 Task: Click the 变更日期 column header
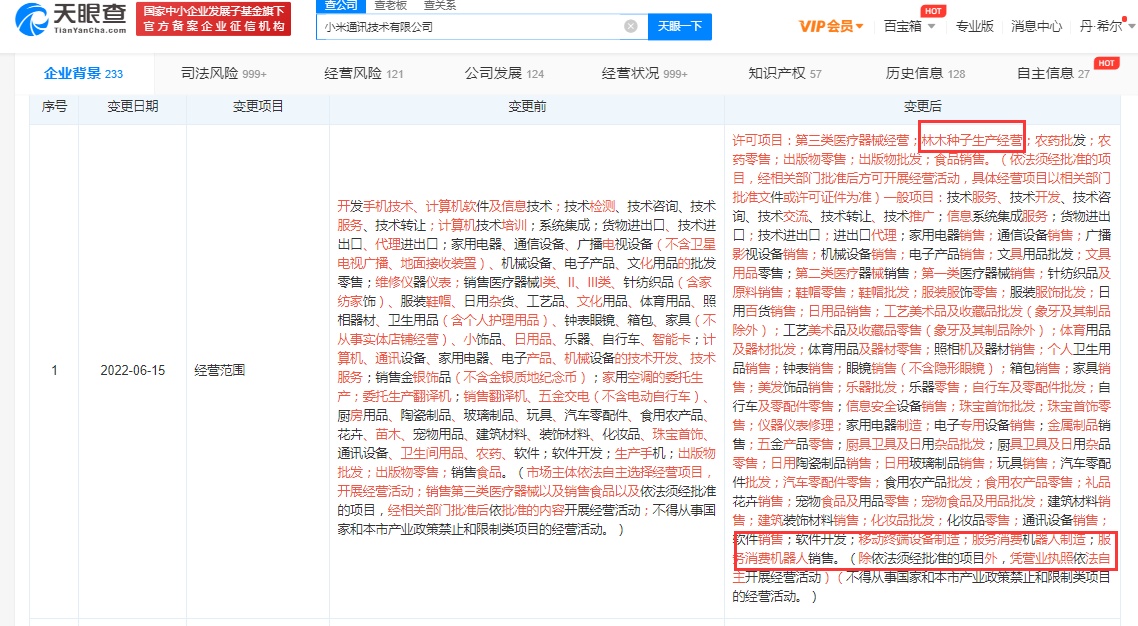[x=132, y=107]
